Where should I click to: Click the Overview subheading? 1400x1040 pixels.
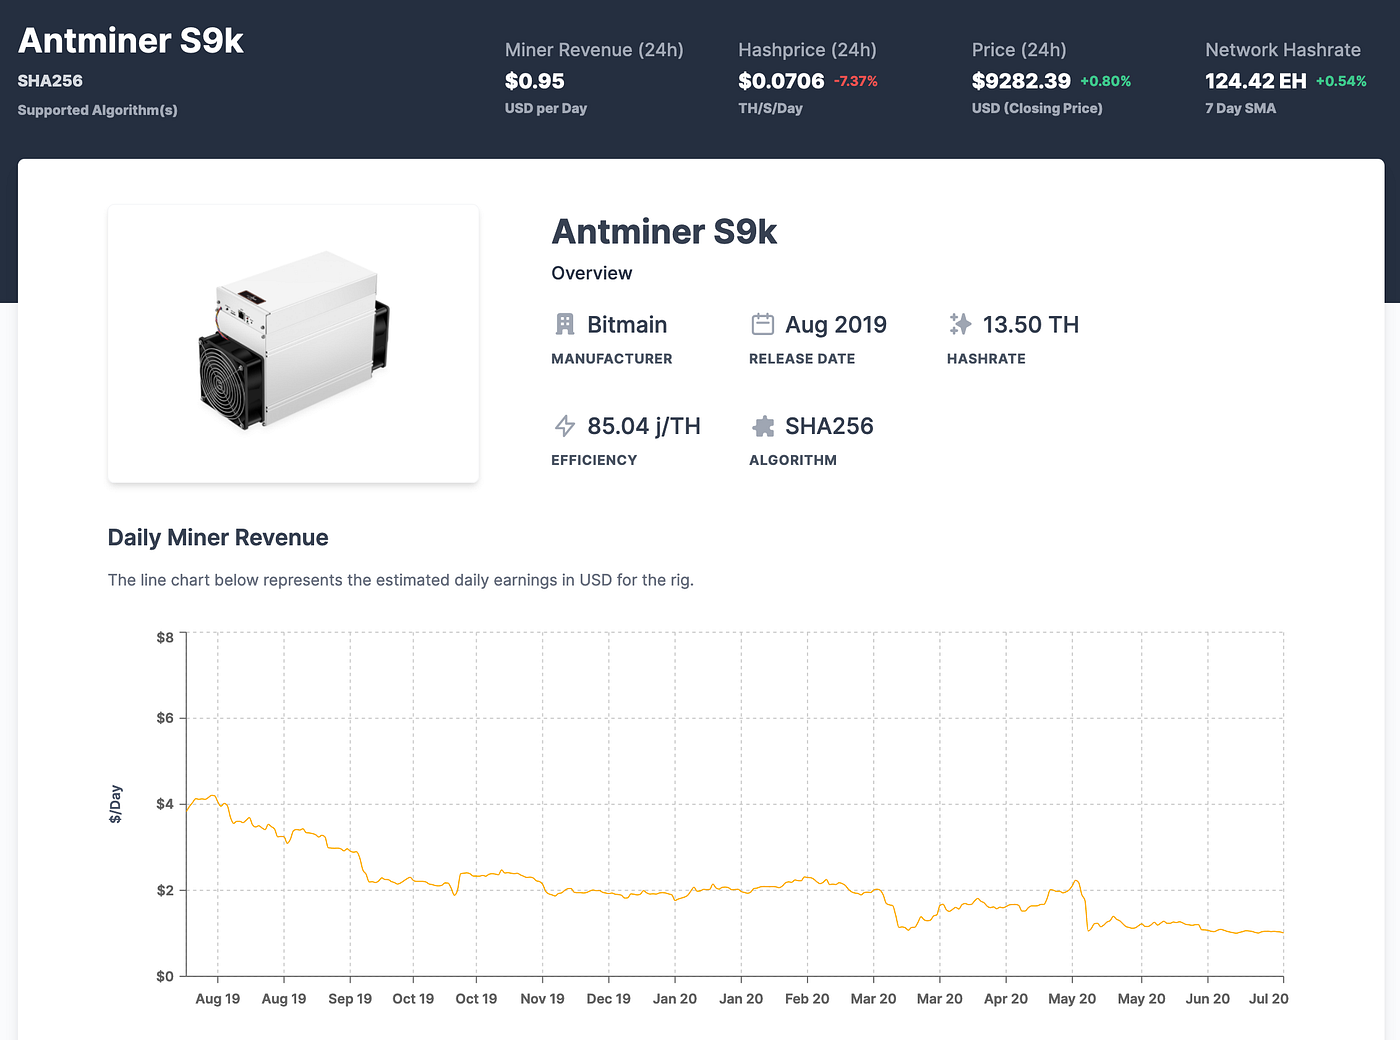pos(592,273)
